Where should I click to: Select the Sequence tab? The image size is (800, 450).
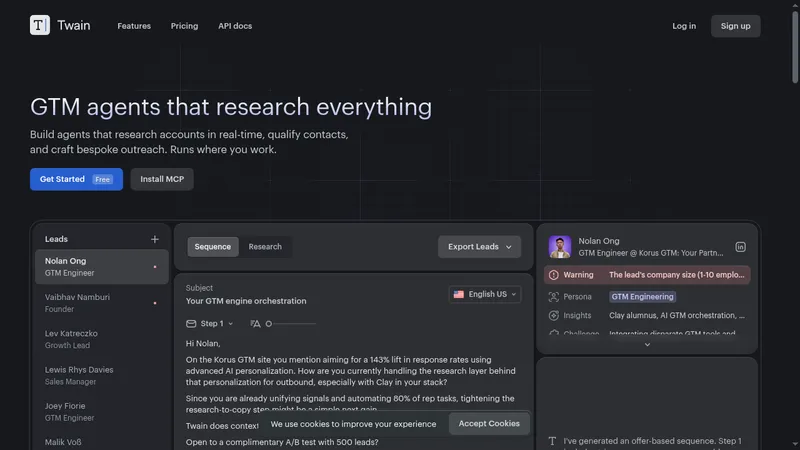(213, 247)
